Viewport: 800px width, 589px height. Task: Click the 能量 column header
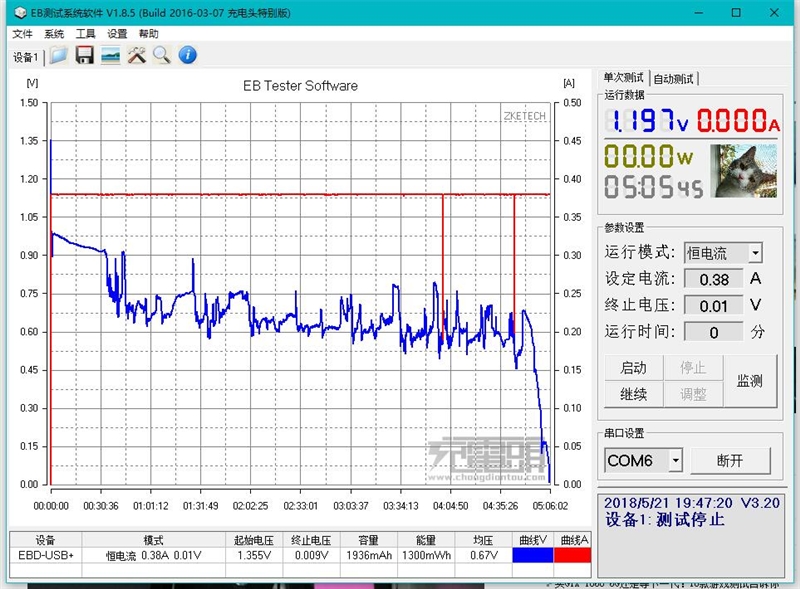tap(426, 539)
